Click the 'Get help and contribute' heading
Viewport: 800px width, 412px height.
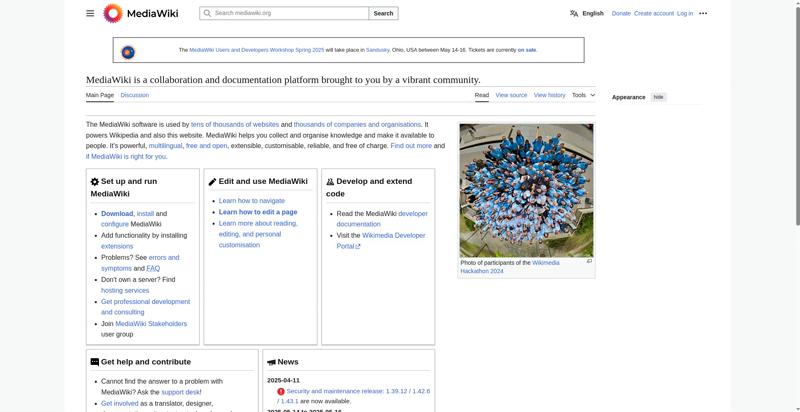point(146,362)
